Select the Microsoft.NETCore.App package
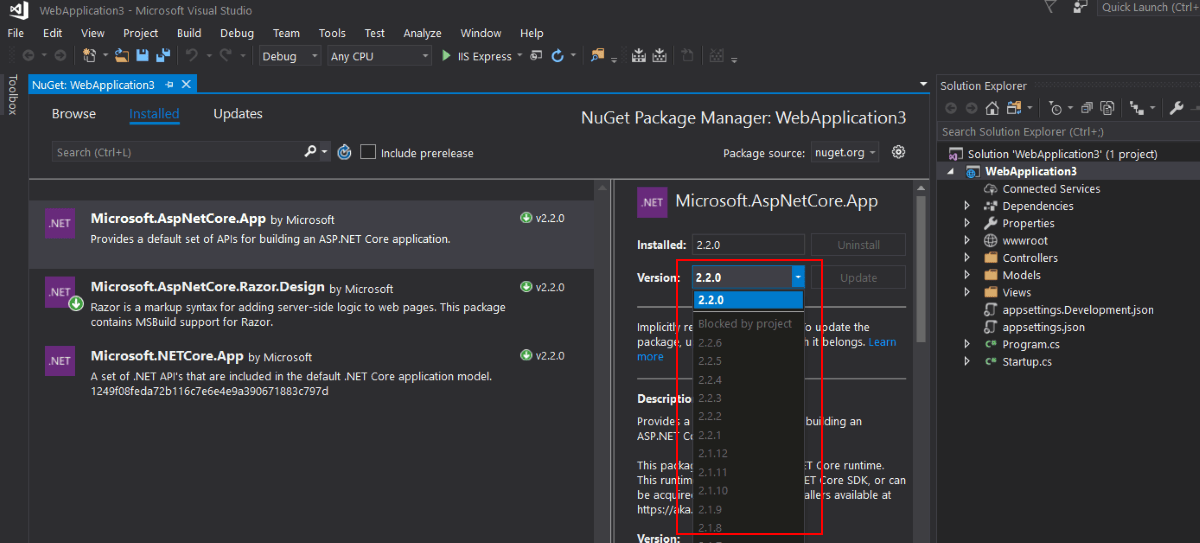Screen dimensions: 1200x543 [x=312, y=370]
